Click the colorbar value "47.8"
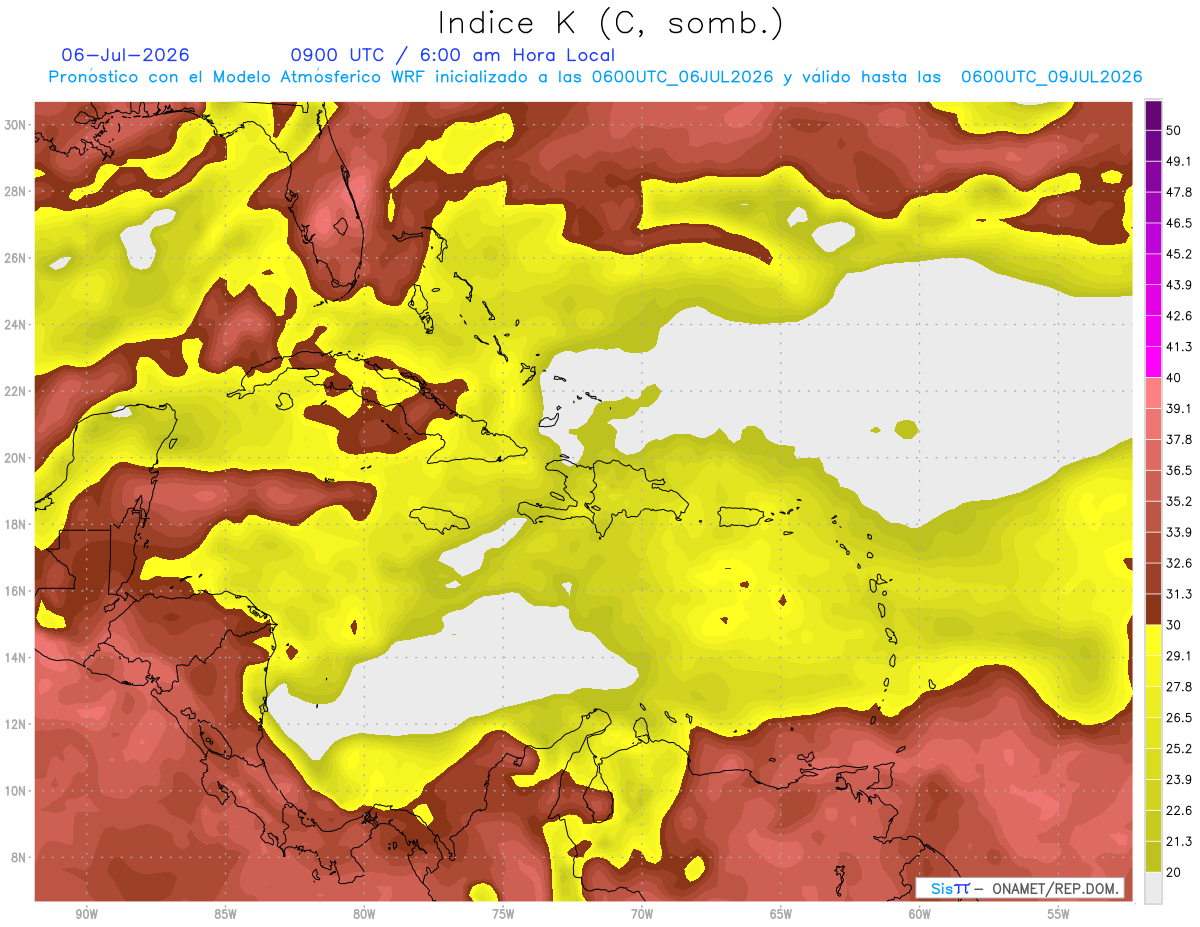Image resolution: width=1200 pixels, height=927 pixels. (x=1179, y=192)
